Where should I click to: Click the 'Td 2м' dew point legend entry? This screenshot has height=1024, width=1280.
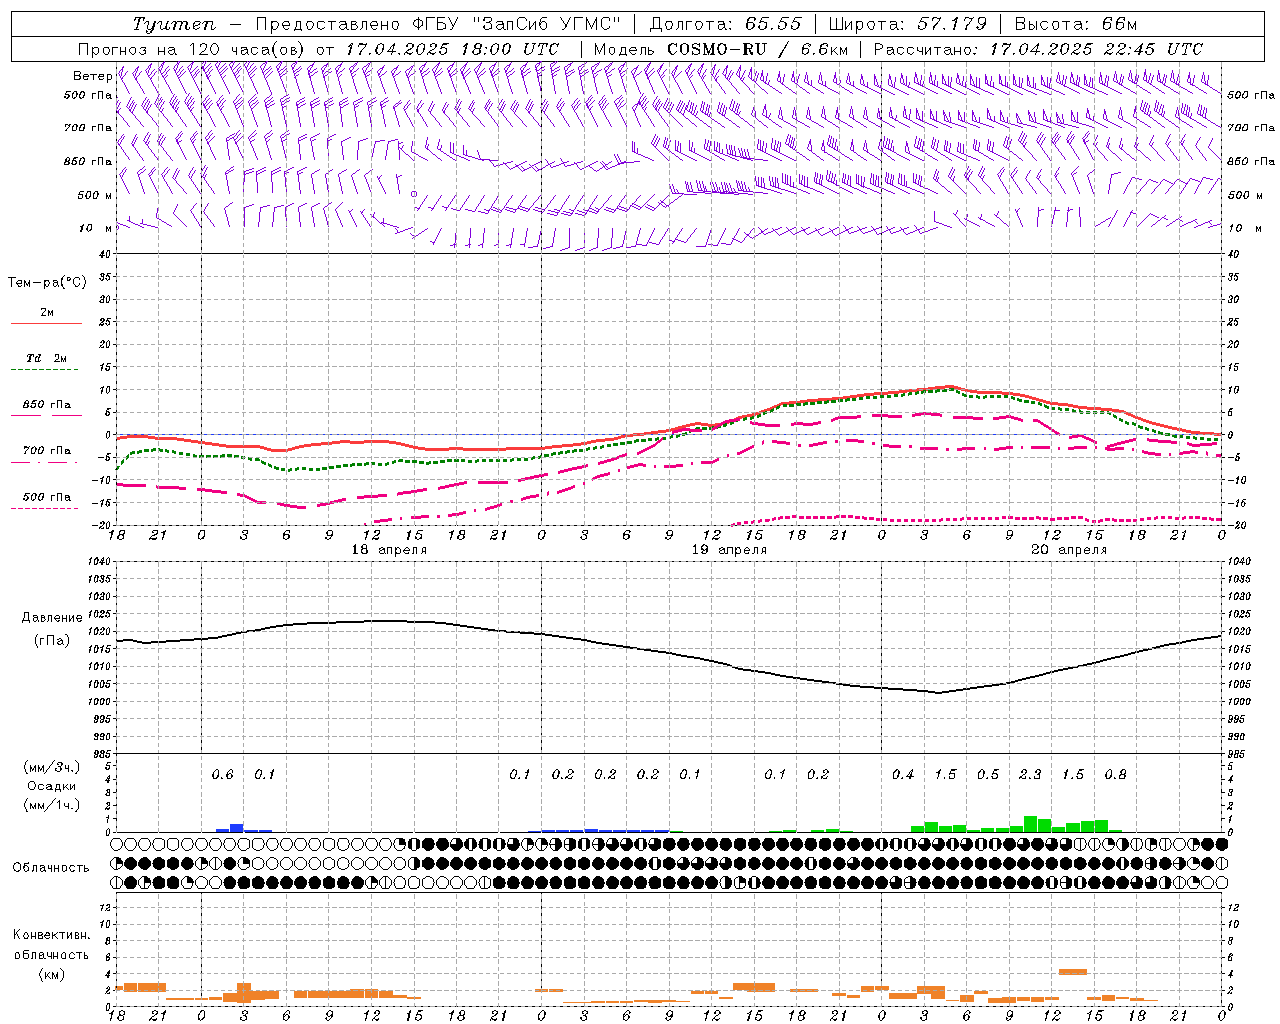[x=46, y=358]
